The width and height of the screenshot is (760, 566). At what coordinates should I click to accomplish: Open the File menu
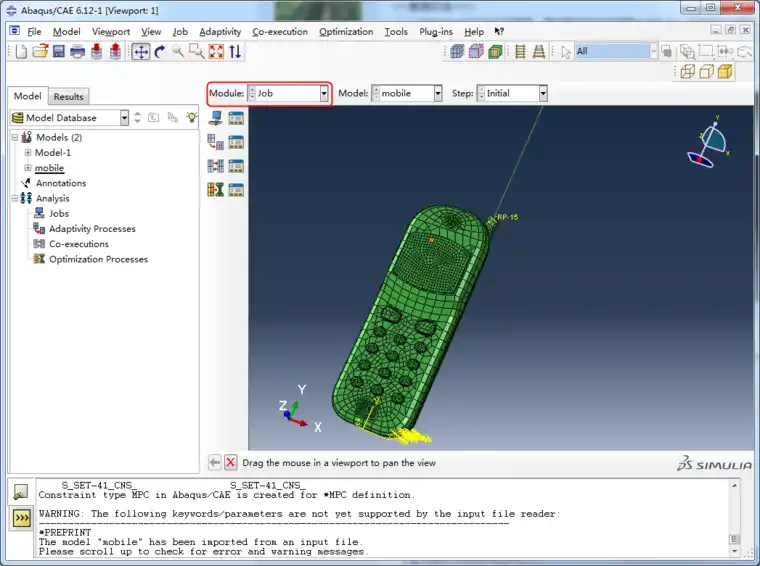(x=34, y=31)
